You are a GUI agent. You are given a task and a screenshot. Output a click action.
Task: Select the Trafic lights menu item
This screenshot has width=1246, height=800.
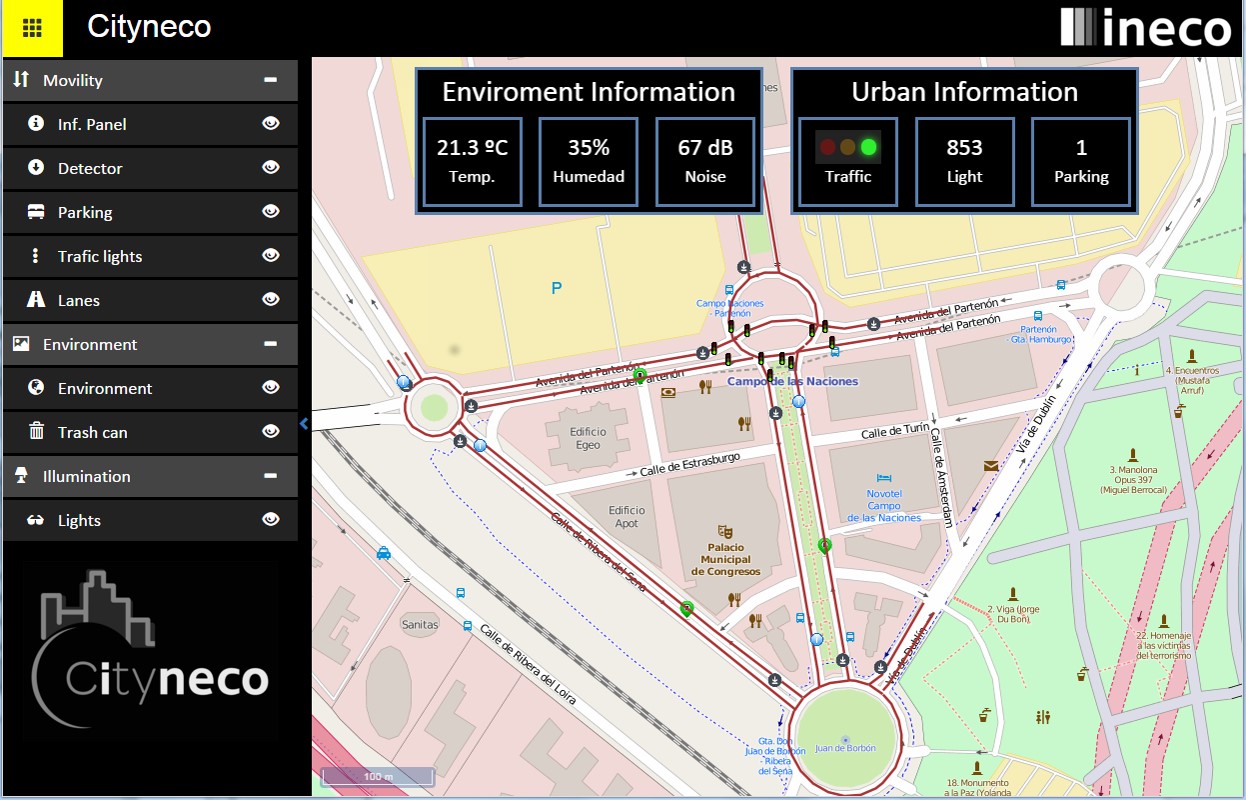(x=100, y=256)
